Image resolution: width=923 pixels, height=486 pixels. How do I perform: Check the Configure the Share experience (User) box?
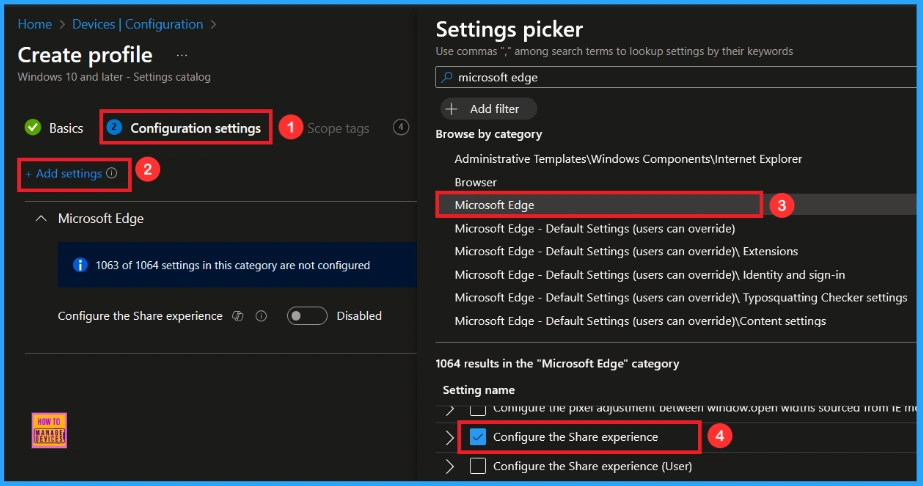pyautogui.click(x=478, y=466)
